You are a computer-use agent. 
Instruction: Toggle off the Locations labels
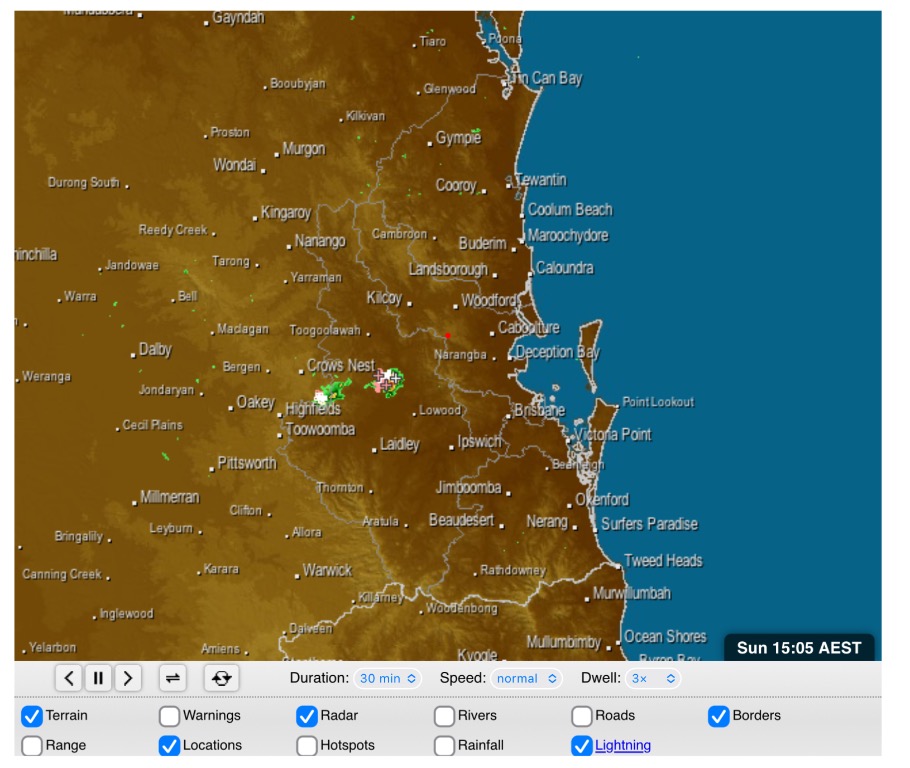(x=170, y=746)
